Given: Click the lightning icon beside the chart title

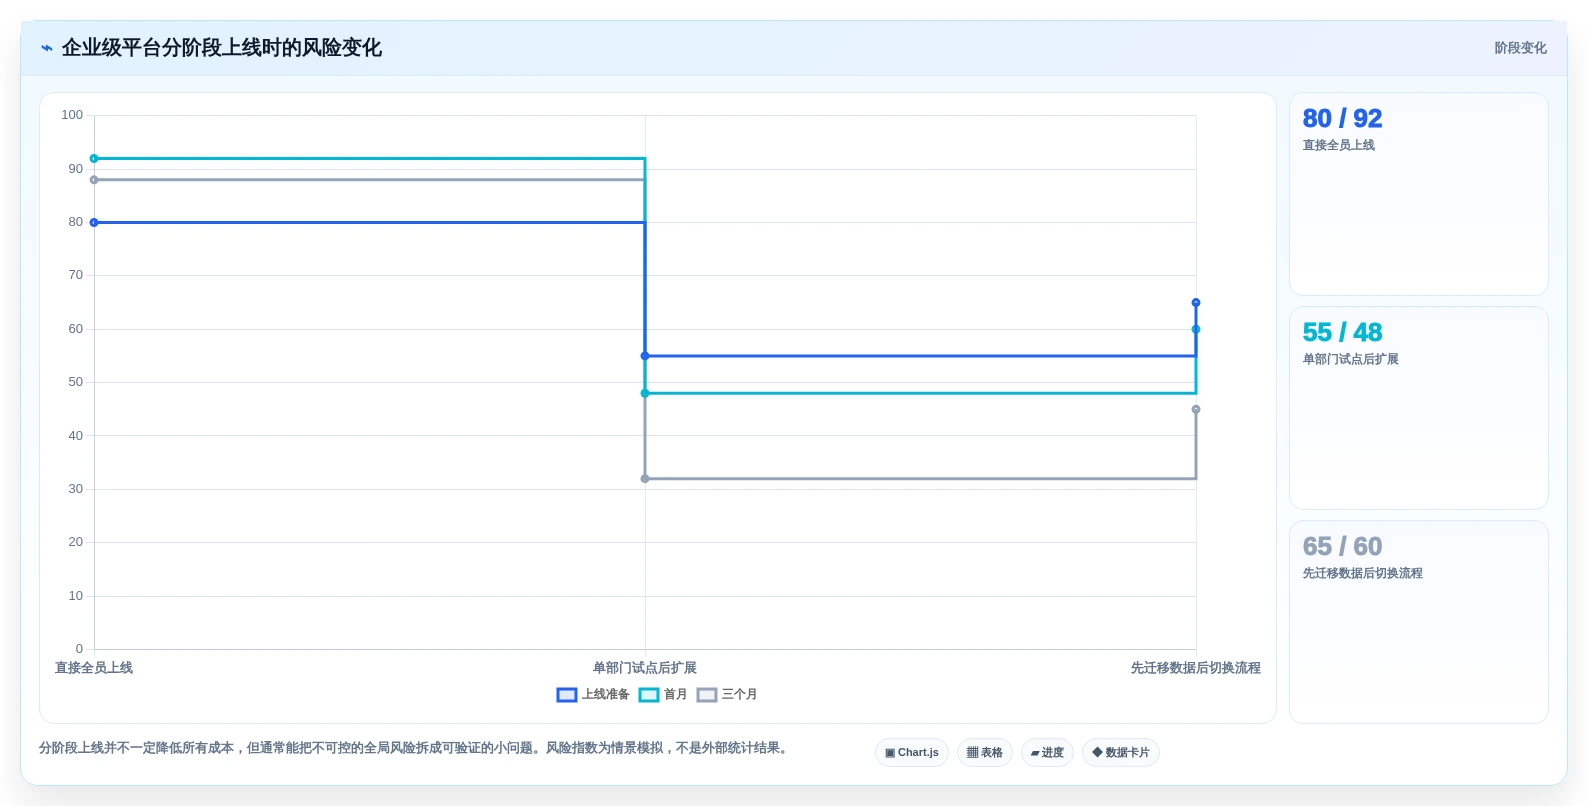Looking at the screenshot, I should click(x=46, y=48).
